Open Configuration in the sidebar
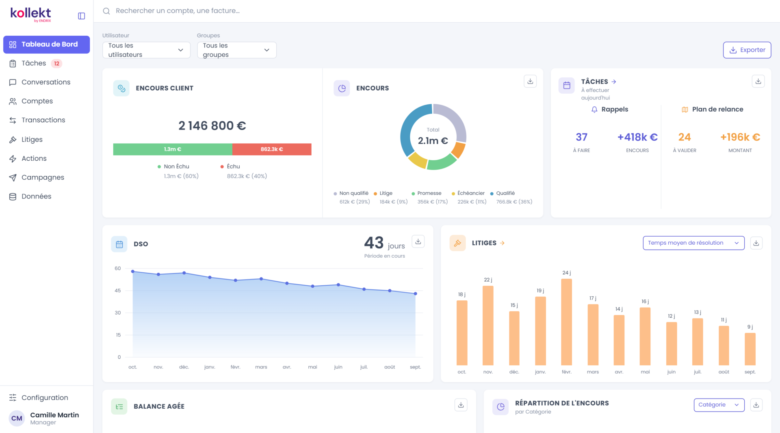The height and width of the screenshot is (433, 780). tap(46, 398)
